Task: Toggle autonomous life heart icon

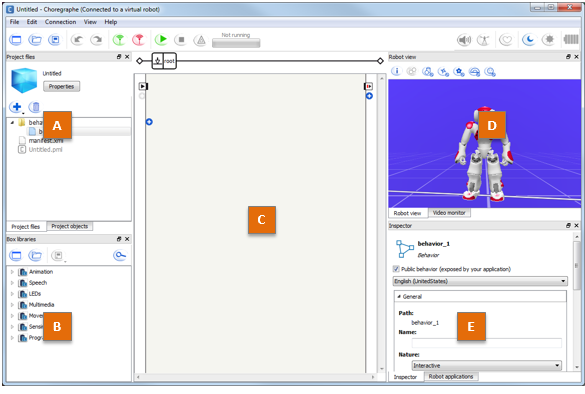Action: click(x=506, y=40)
